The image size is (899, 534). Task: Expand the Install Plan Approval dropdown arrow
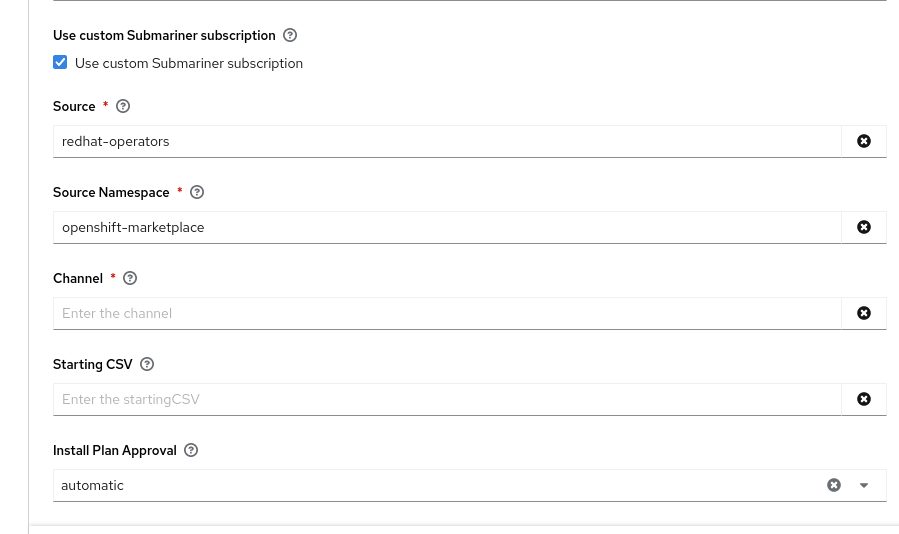pyautogui.click(x=864, y=485)
